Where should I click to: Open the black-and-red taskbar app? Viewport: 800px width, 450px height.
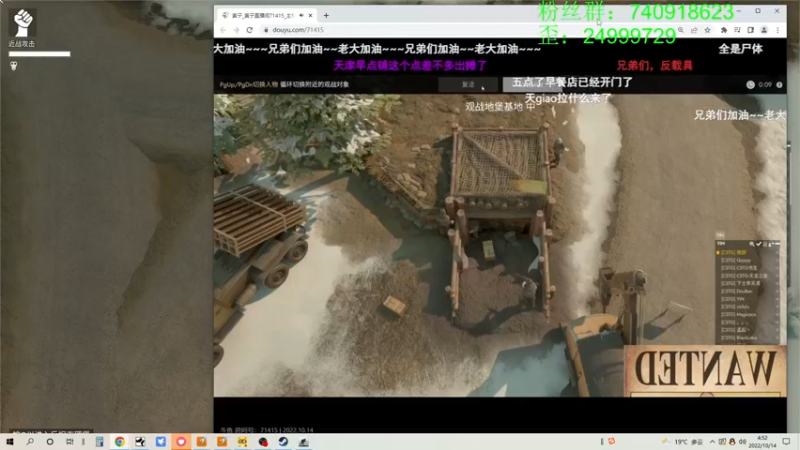pyautogui.click(x=263, y=442)
